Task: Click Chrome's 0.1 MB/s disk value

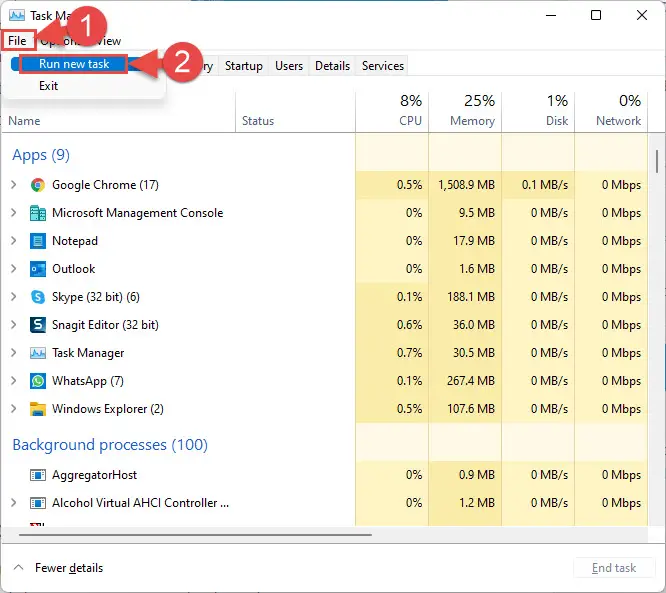Action: tap(545, 185)
